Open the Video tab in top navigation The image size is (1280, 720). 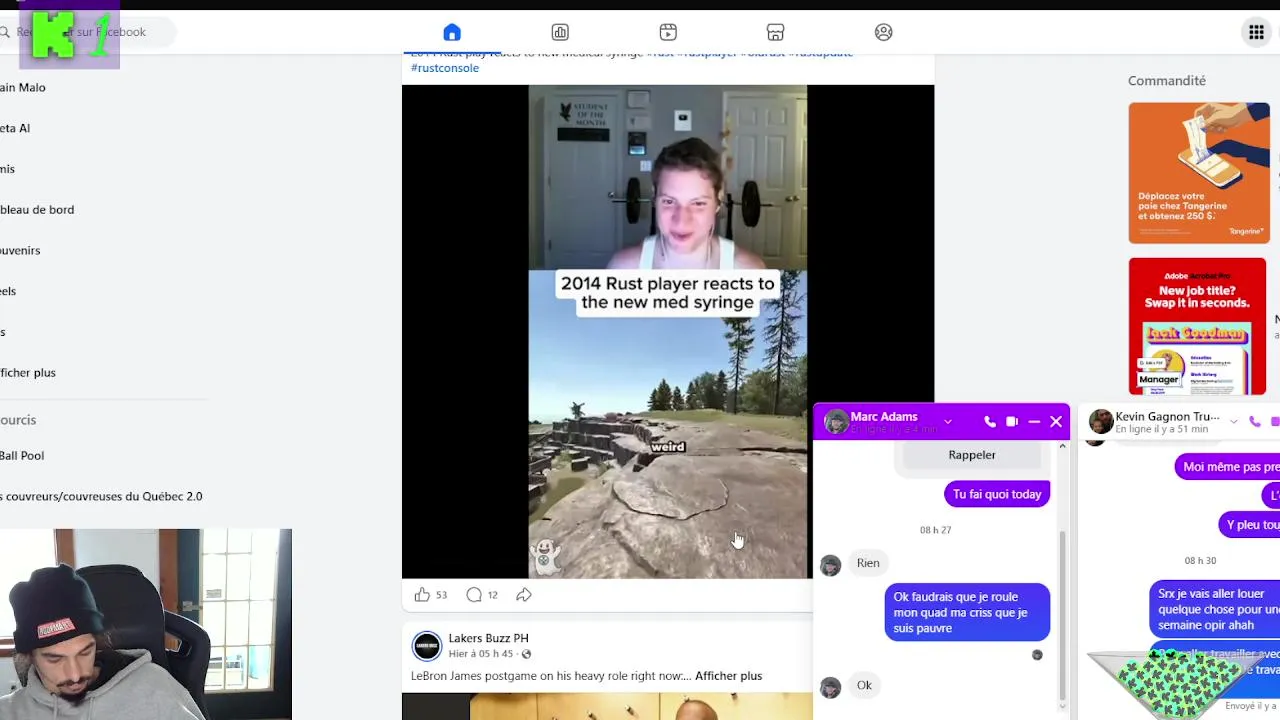point(668,32)
